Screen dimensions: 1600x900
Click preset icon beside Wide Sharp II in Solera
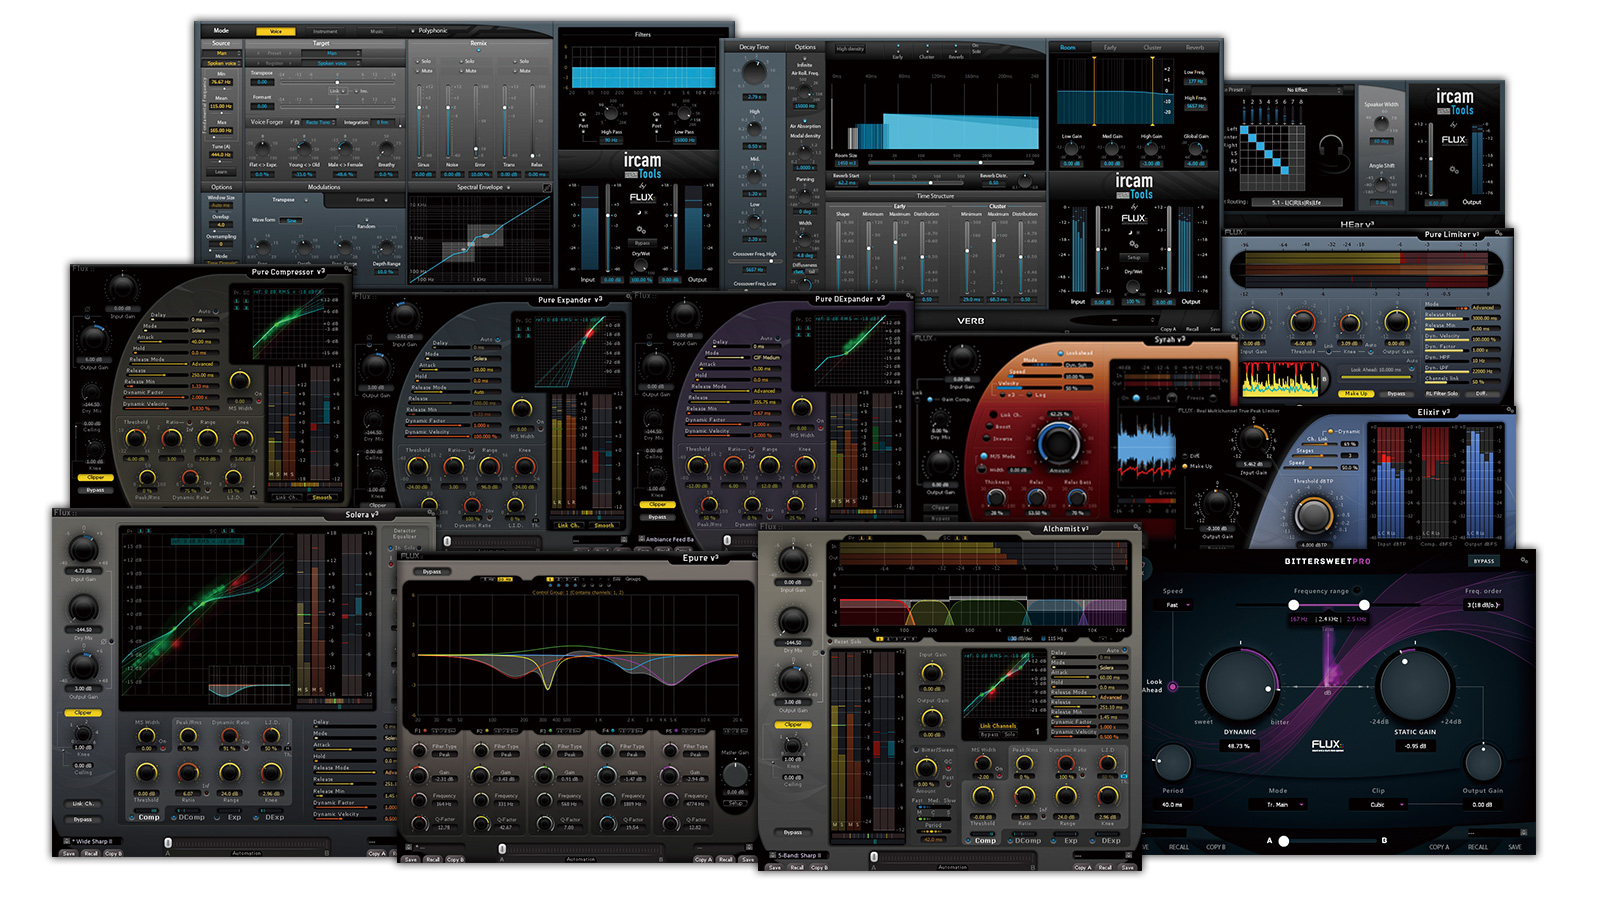(x=66, y=841)
